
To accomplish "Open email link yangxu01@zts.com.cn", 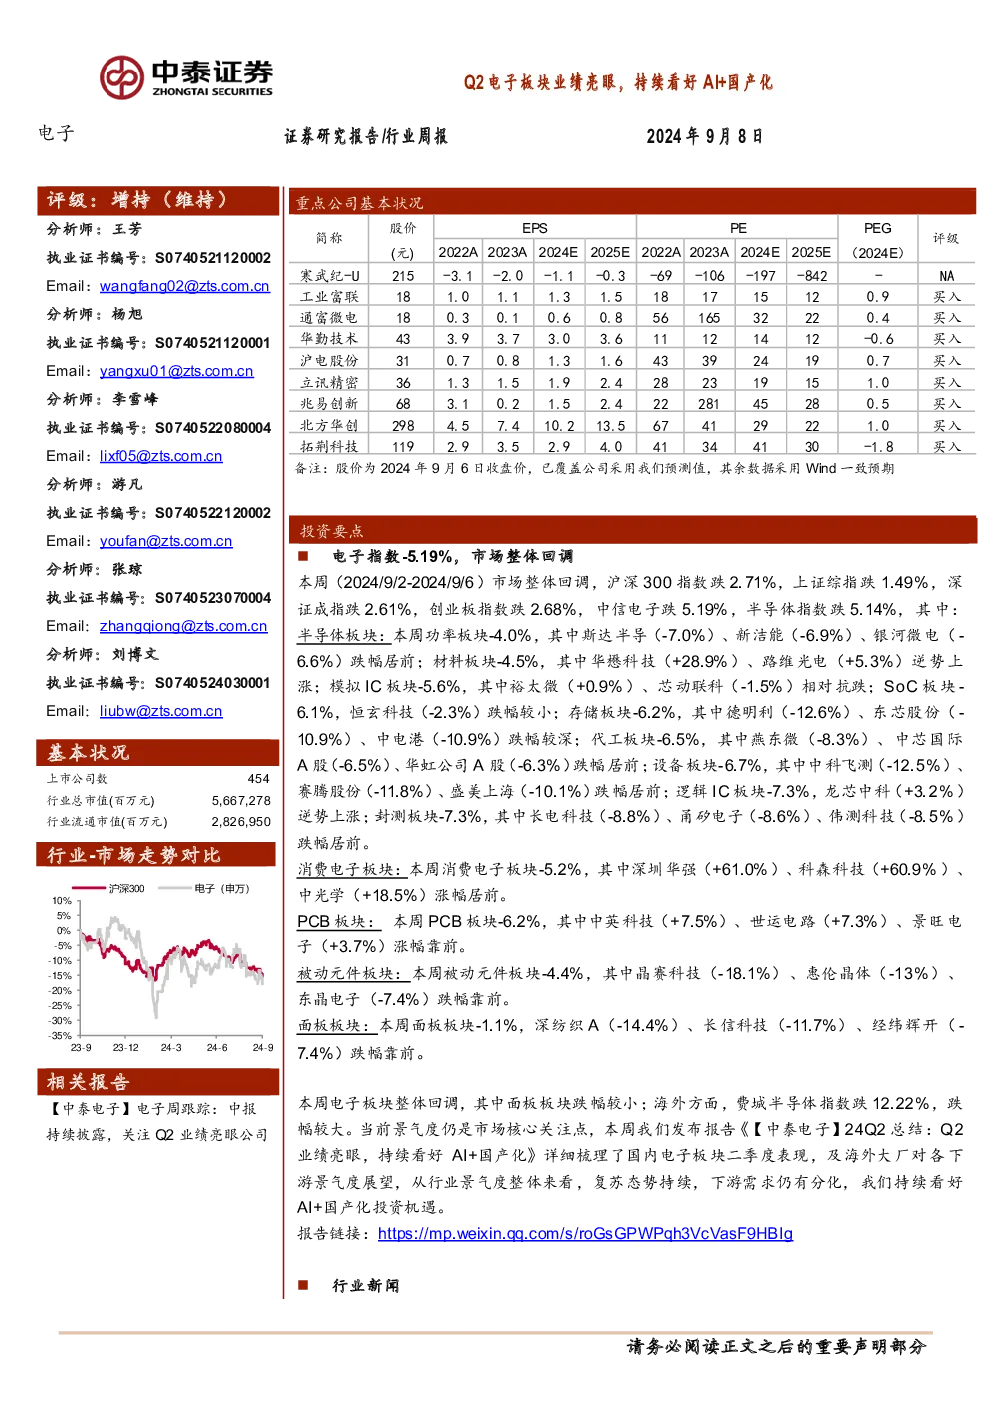I will tap(177, 371).
